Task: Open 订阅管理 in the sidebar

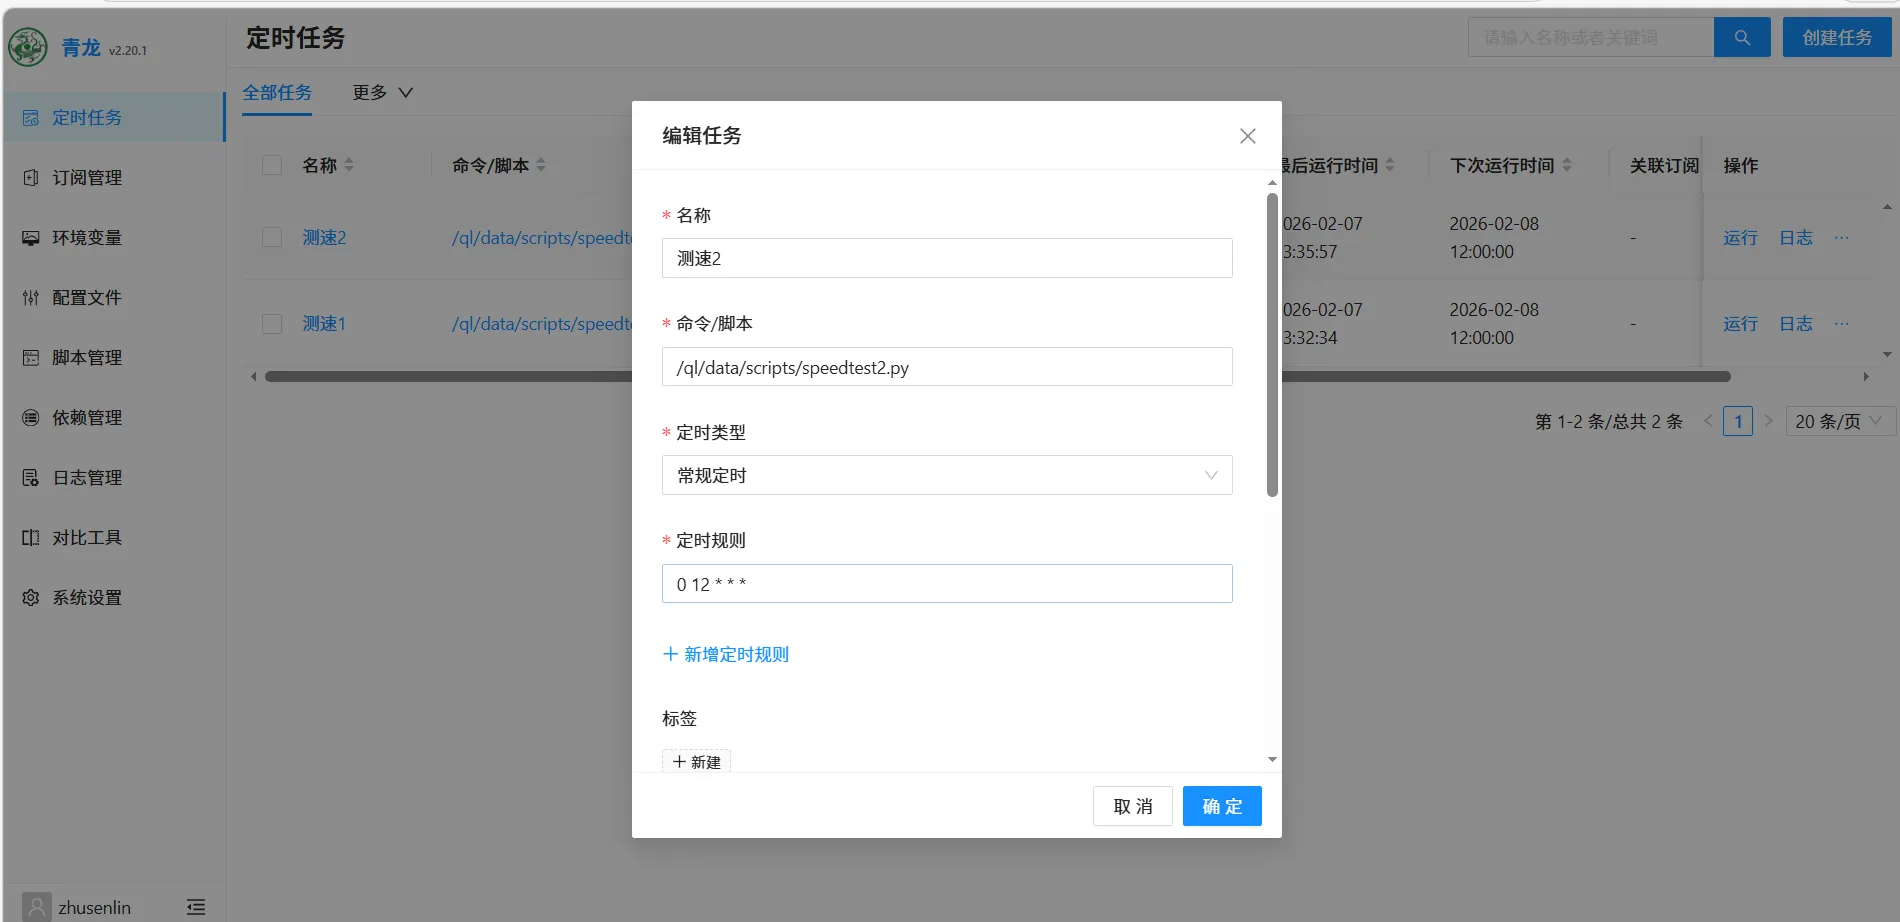Action: [x=86, y=178]
